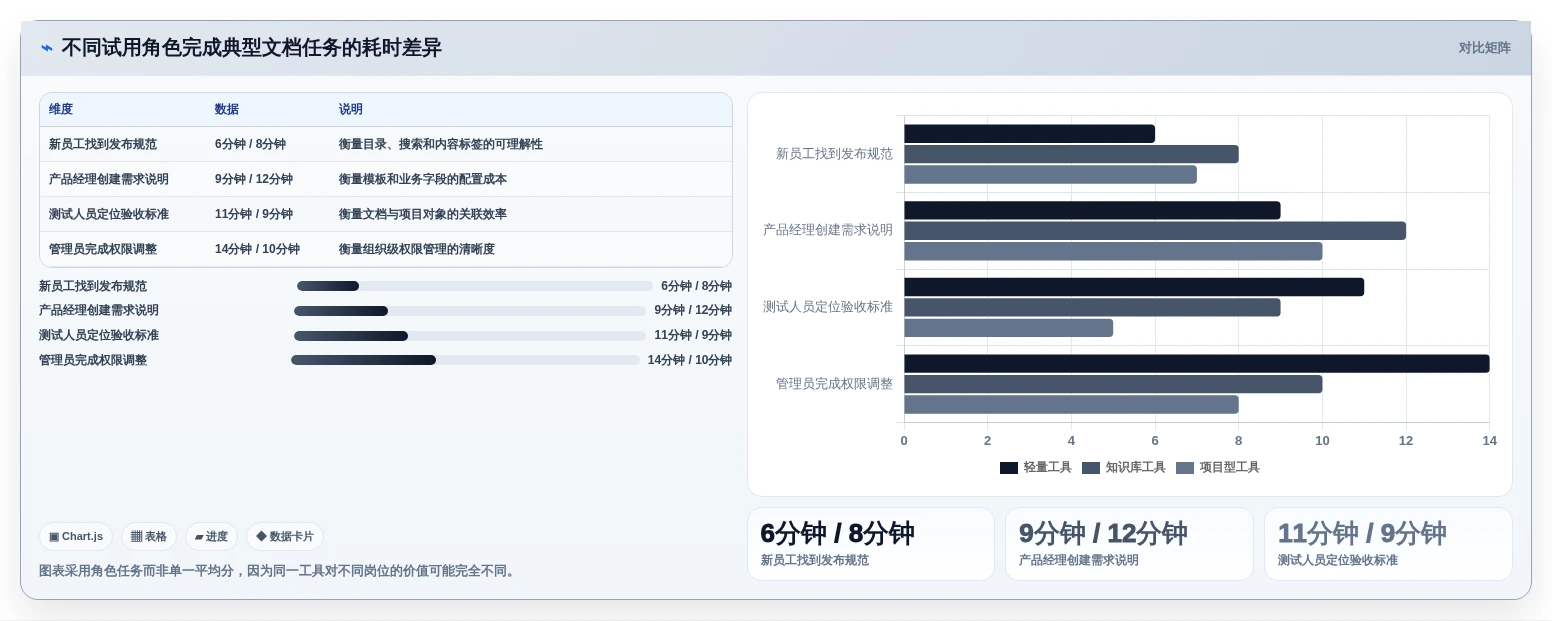Open the 6分钟 / 8分钟 data card
The width and height of the screenshot is (1552, 621).
(x=871, y=544)
